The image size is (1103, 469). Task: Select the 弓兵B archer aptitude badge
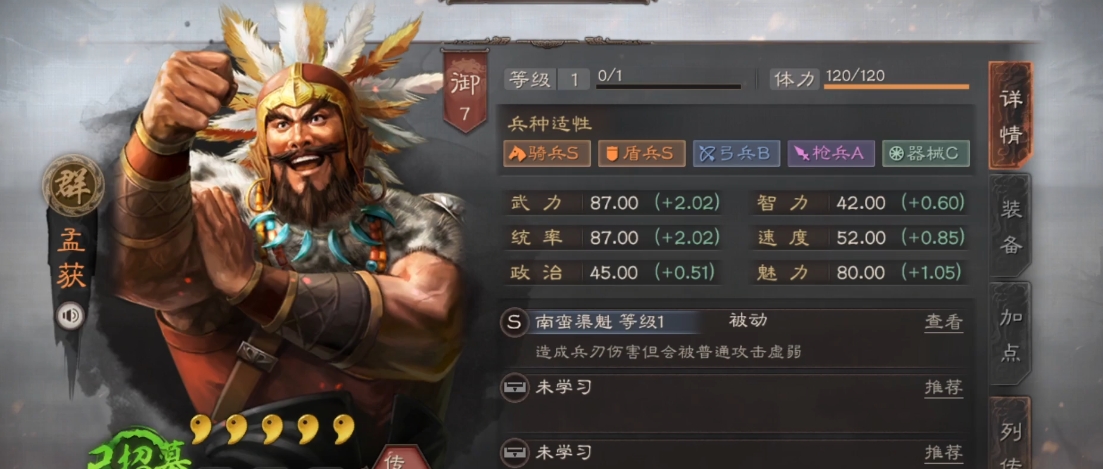pos(737,154)
